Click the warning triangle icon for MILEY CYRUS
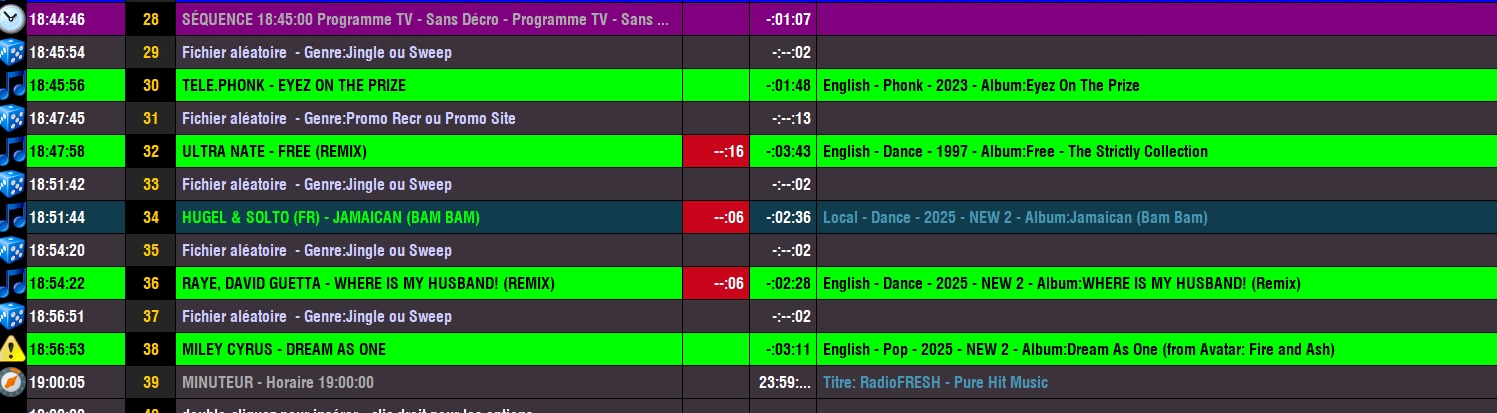 [12, 349]
